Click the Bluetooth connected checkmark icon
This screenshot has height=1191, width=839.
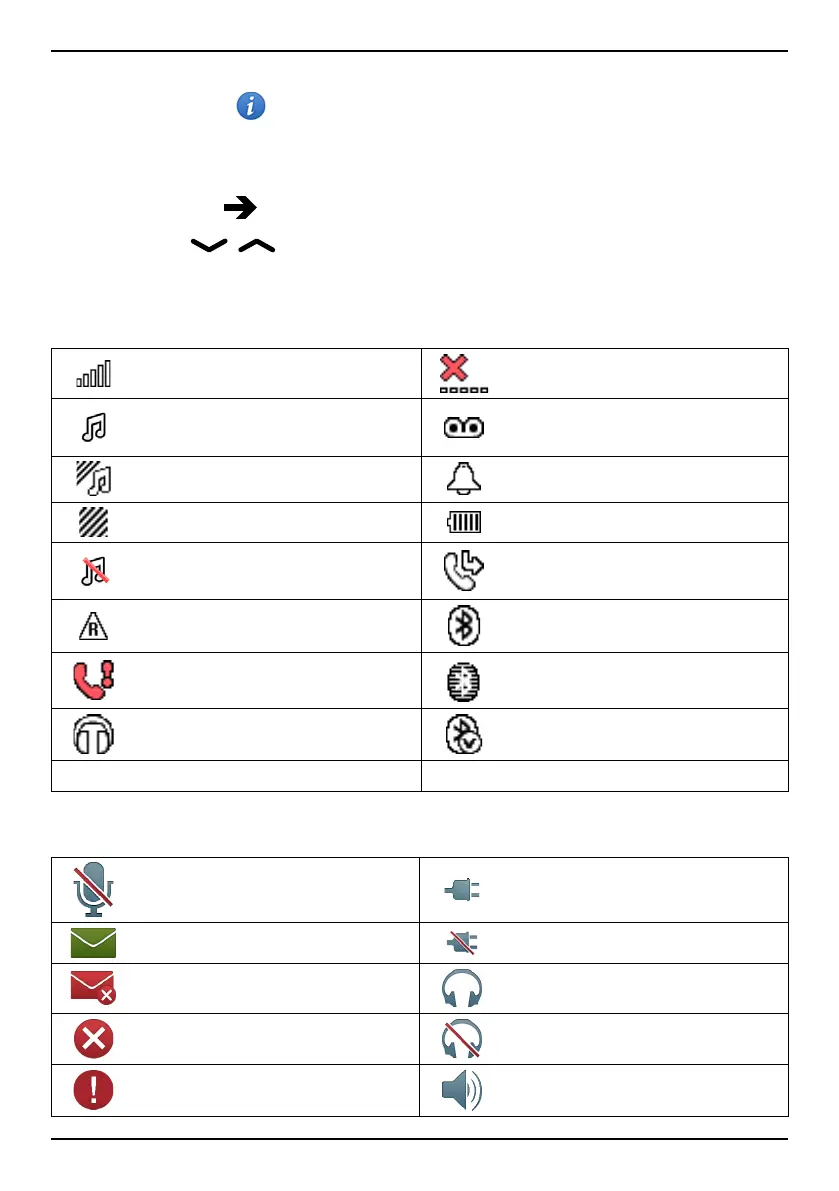coord(464,735)
